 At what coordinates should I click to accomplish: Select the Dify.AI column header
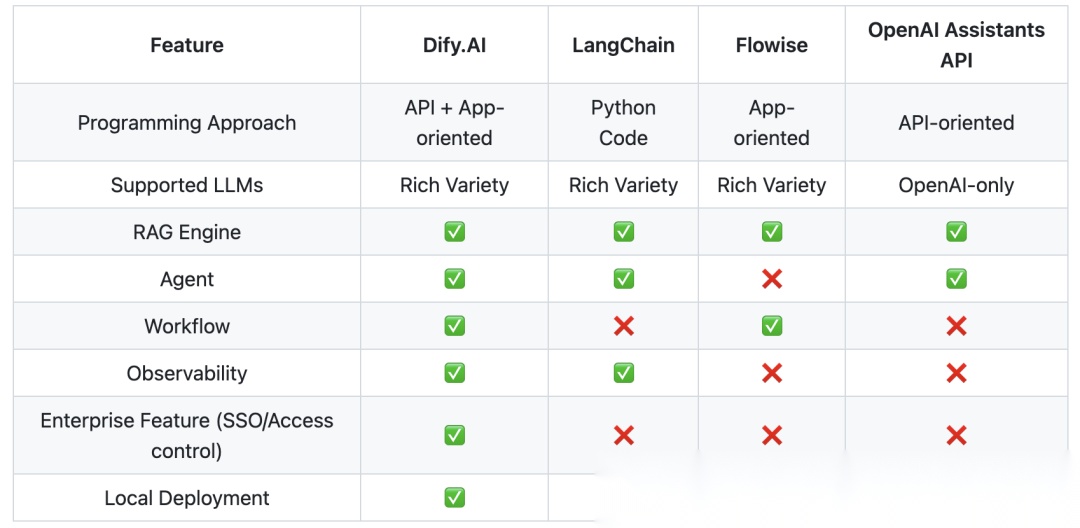(x=454, y=45)
